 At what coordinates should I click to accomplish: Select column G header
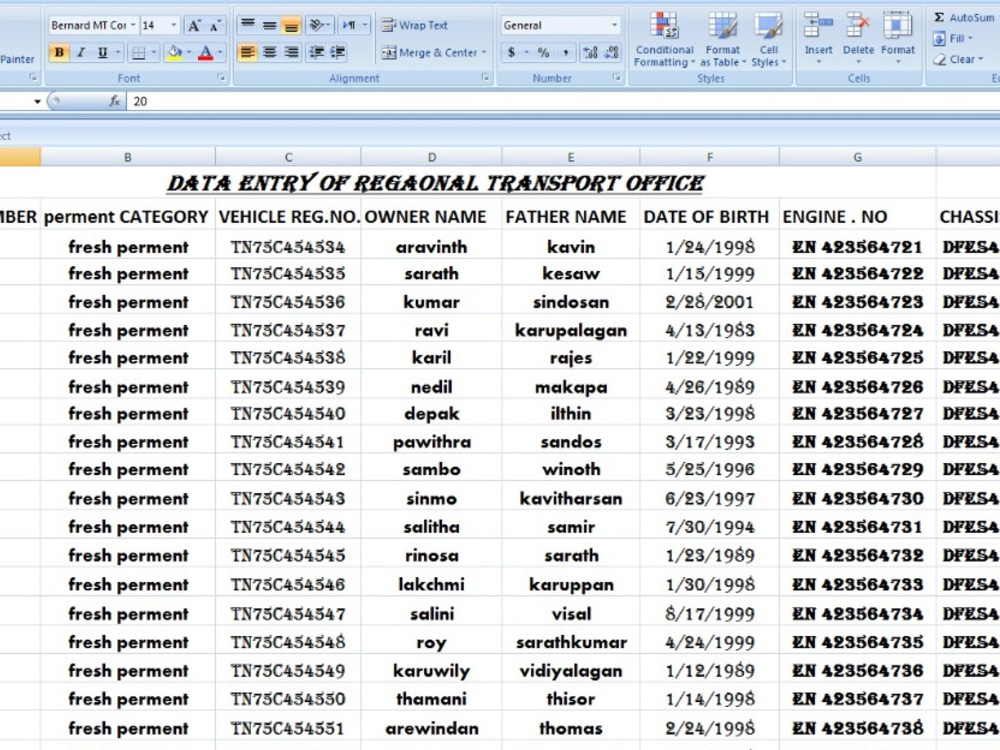point(858,157)
